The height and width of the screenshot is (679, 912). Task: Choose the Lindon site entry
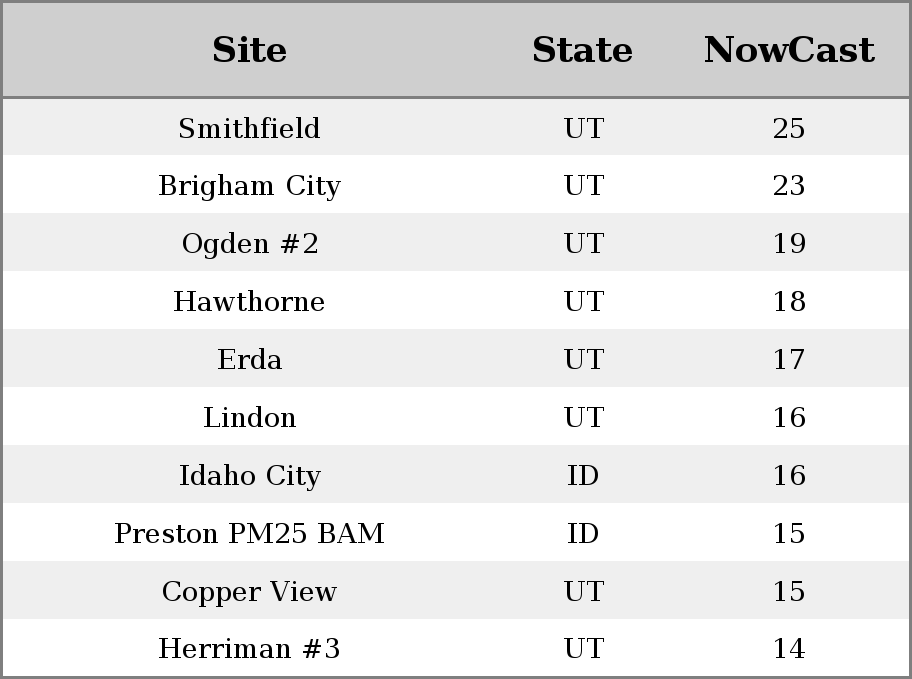tap(249, 418)
